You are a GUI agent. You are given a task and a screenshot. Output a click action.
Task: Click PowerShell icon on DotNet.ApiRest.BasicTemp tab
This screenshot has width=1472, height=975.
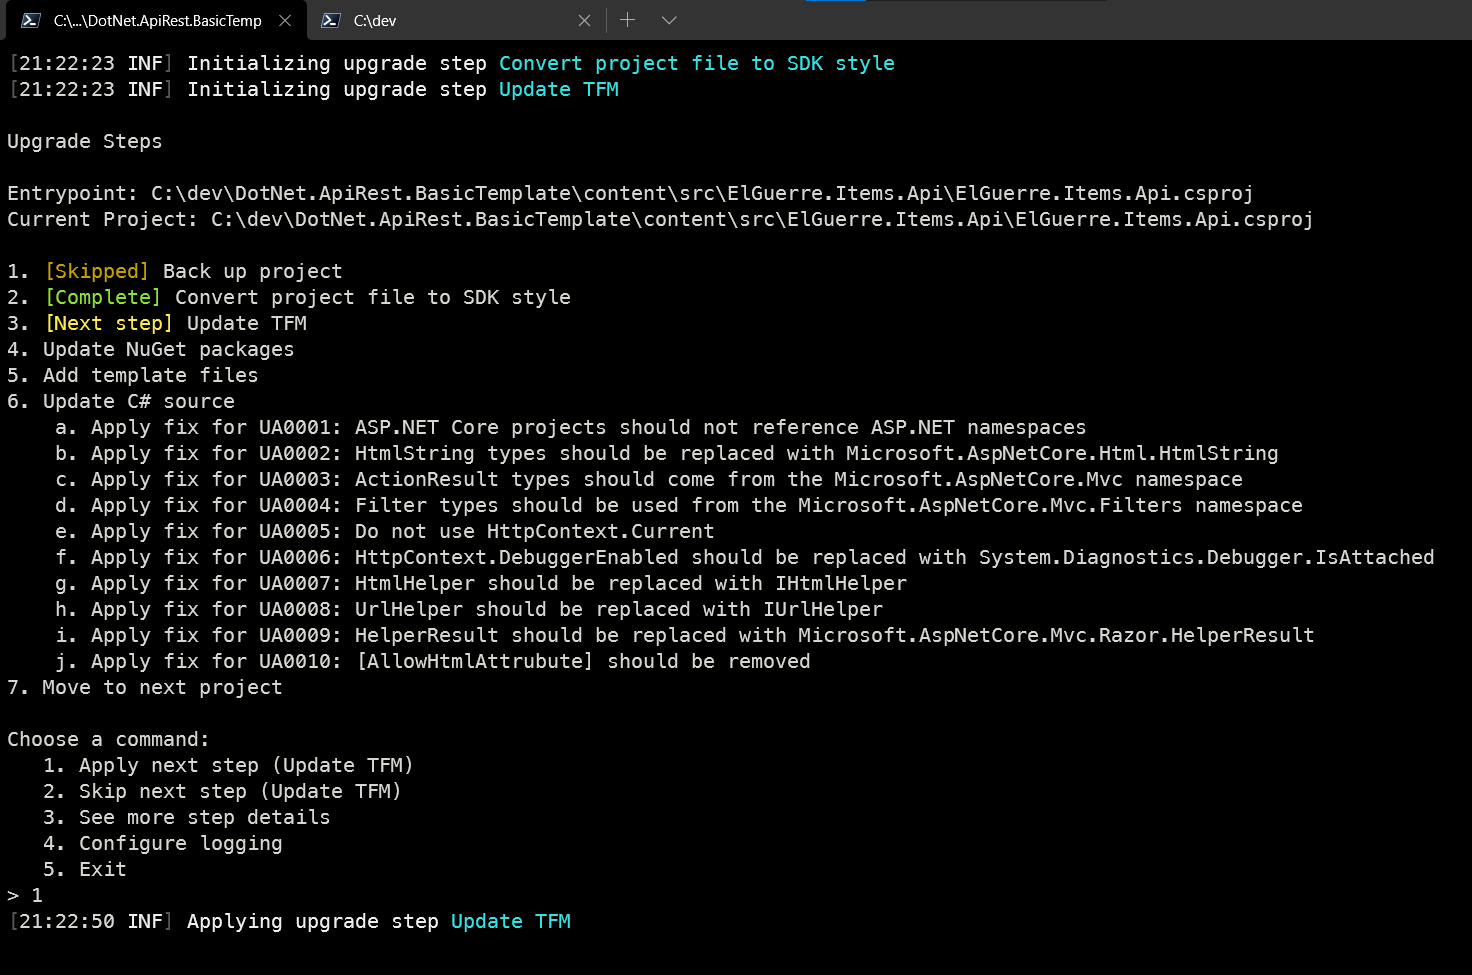(31, 20)
